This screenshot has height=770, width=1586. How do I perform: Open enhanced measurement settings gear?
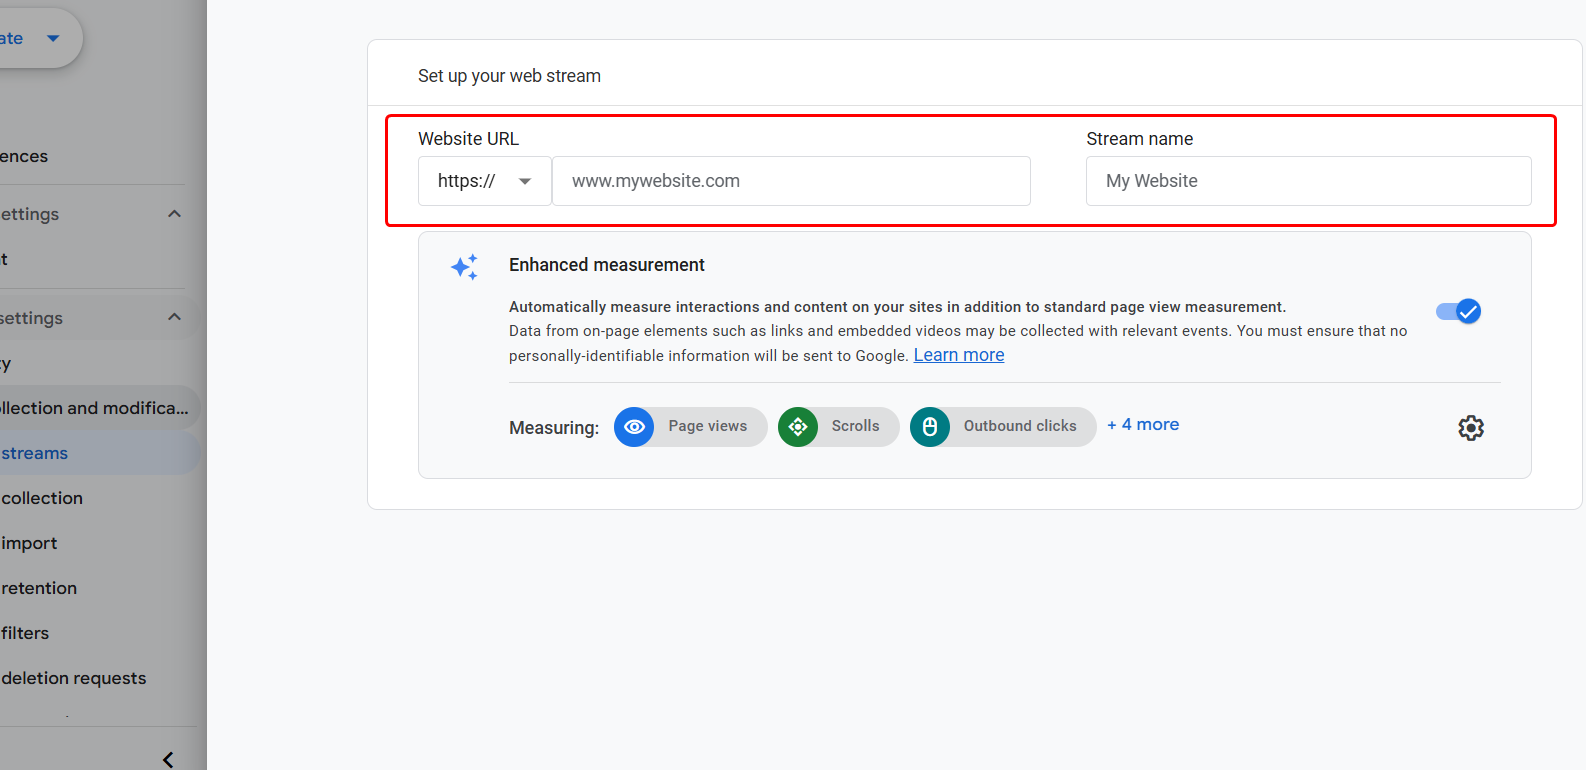pos(1471,428)
